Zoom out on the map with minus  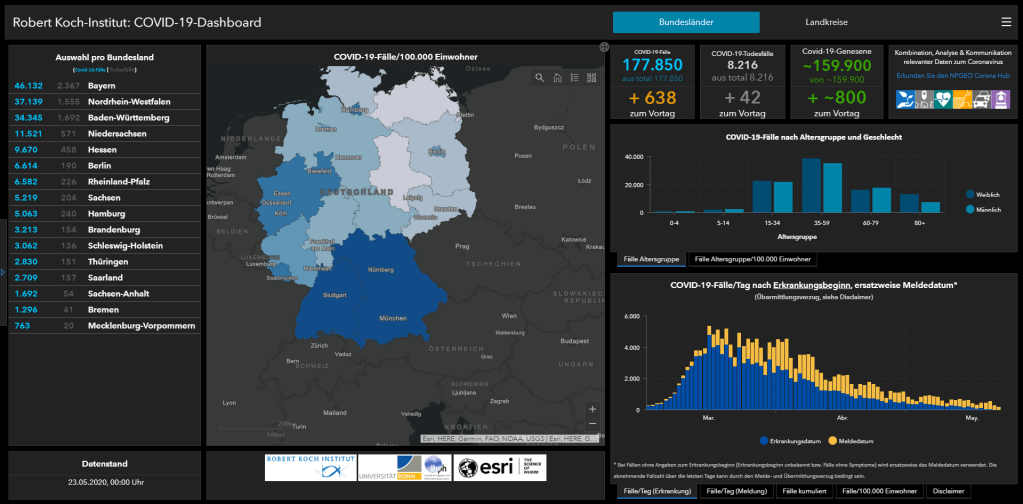click(592, 426)
